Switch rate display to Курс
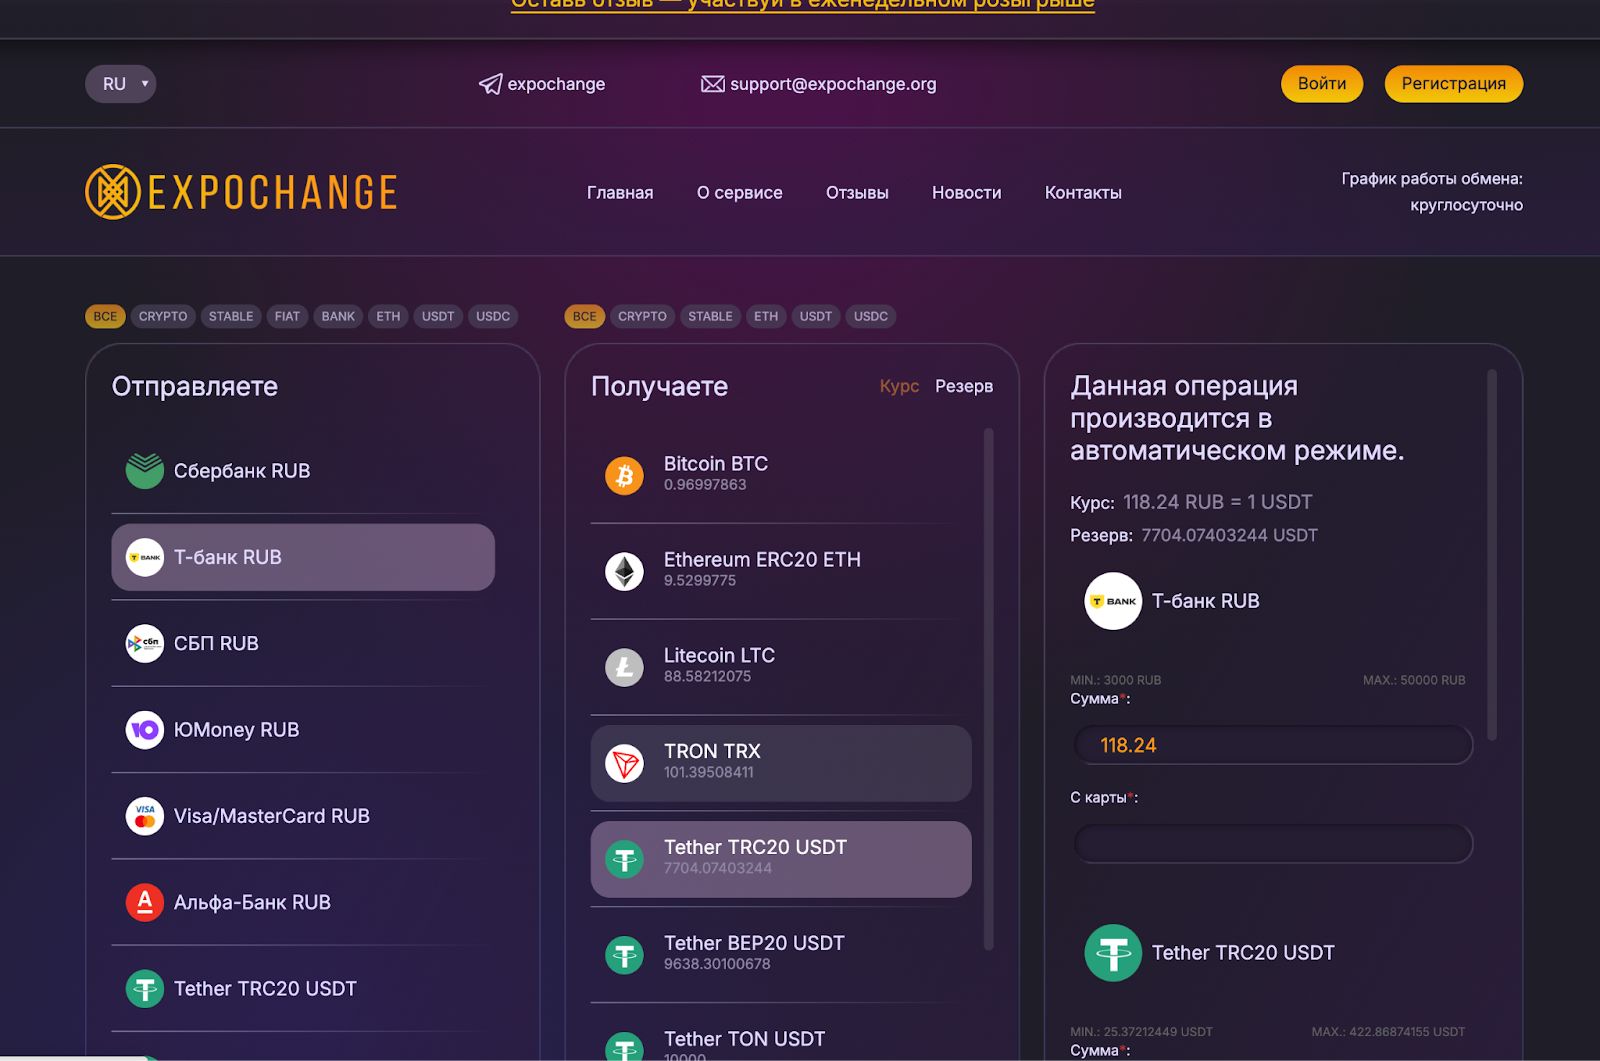Viewport: 1600px width, 1061px height. tap(899, 386)
